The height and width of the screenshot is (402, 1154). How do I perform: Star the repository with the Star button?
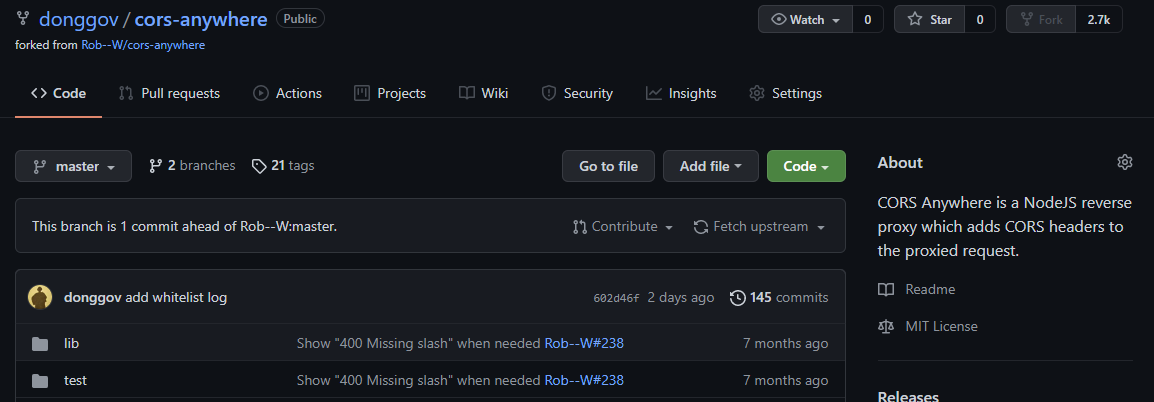(x=930, y=20)
